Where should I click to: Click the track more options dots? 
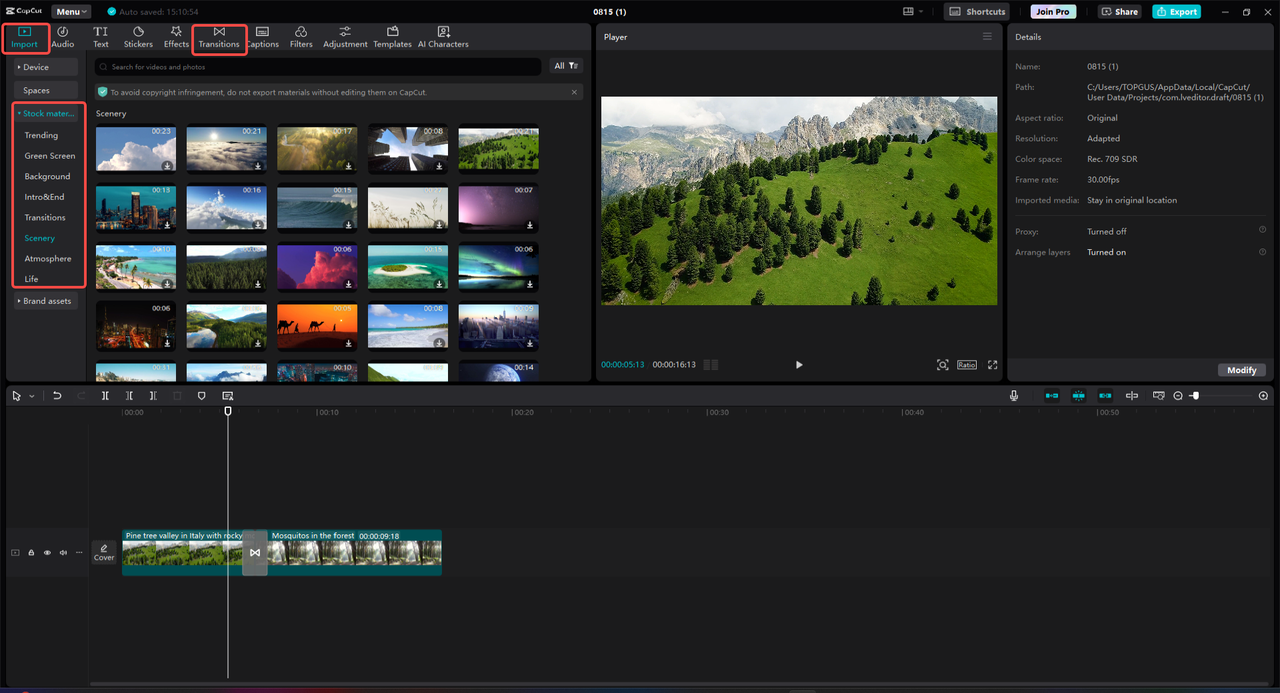tap(79, 553)
